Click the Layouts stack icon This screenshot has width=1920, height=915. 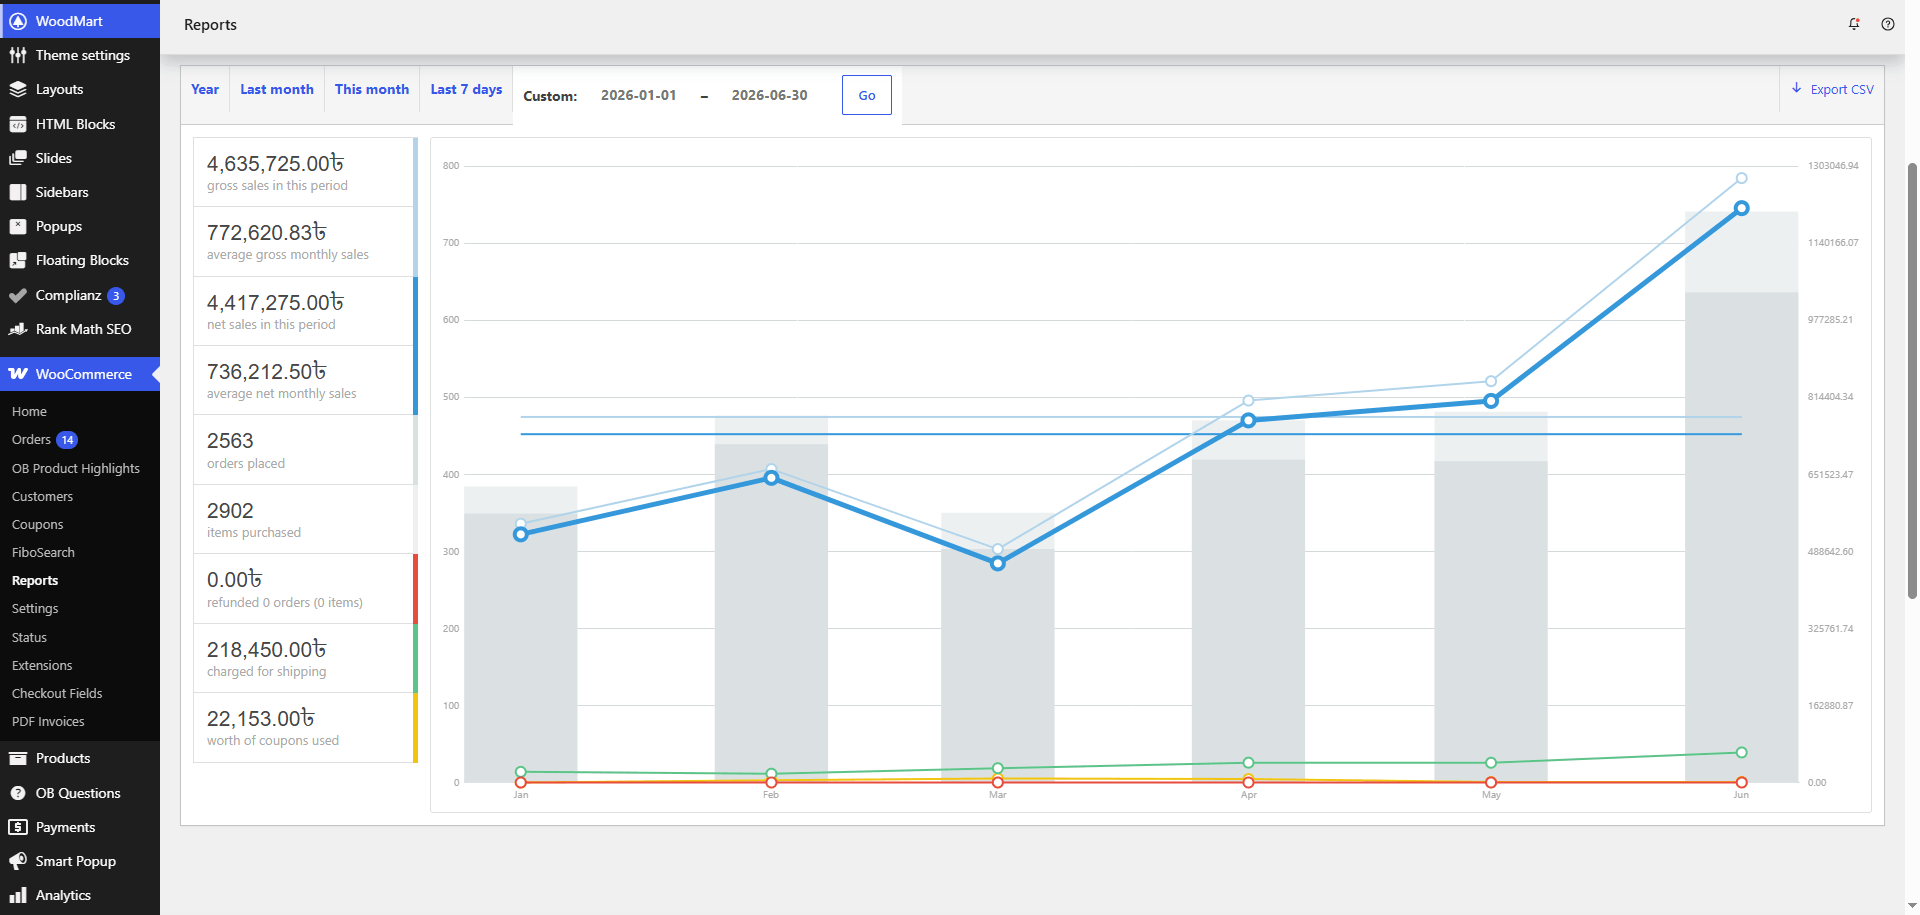pos(18,89)
